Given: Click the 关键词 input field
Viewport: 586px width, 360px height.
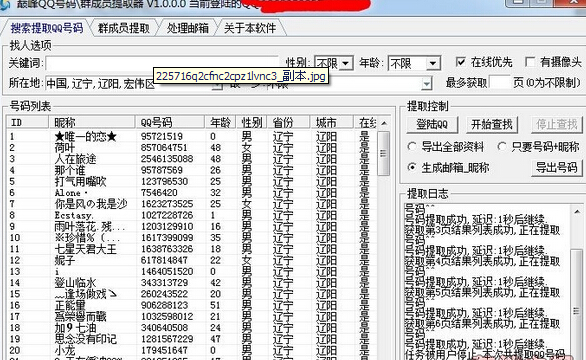Looking at the screenshot, I should 162,63.
